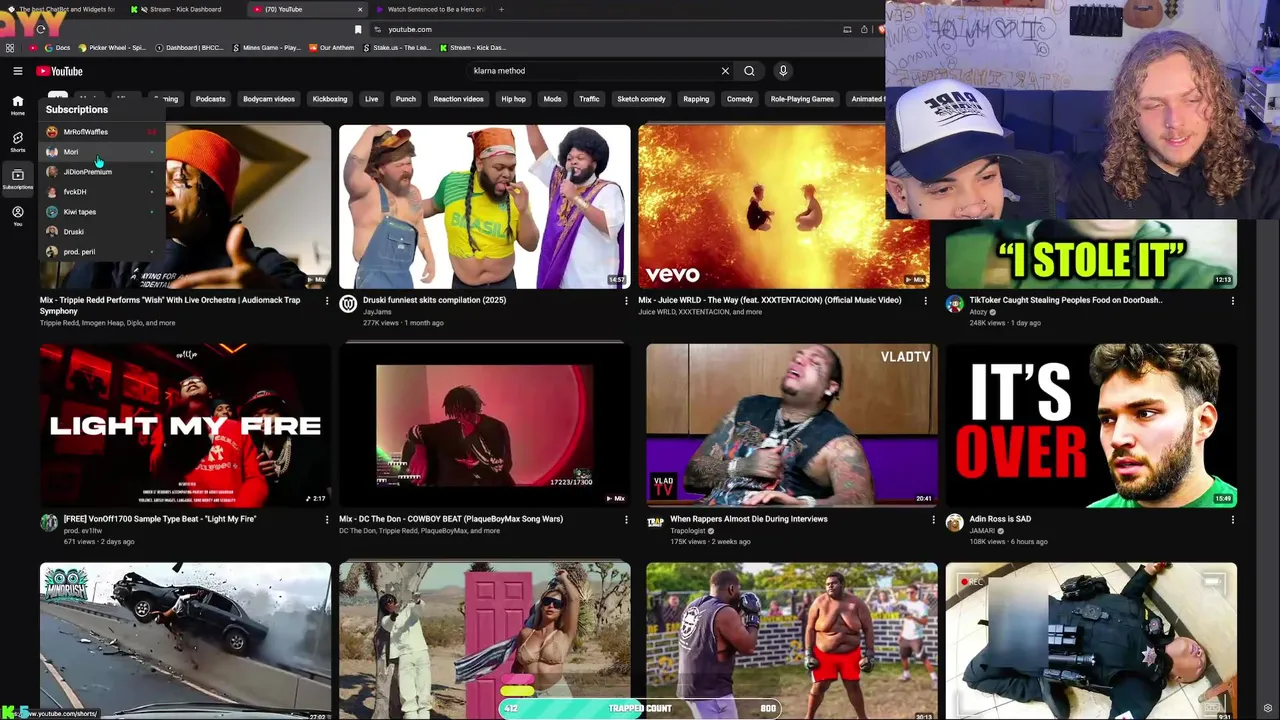
Task: Filter by Reaction videos chip
Action: (458, 99)
